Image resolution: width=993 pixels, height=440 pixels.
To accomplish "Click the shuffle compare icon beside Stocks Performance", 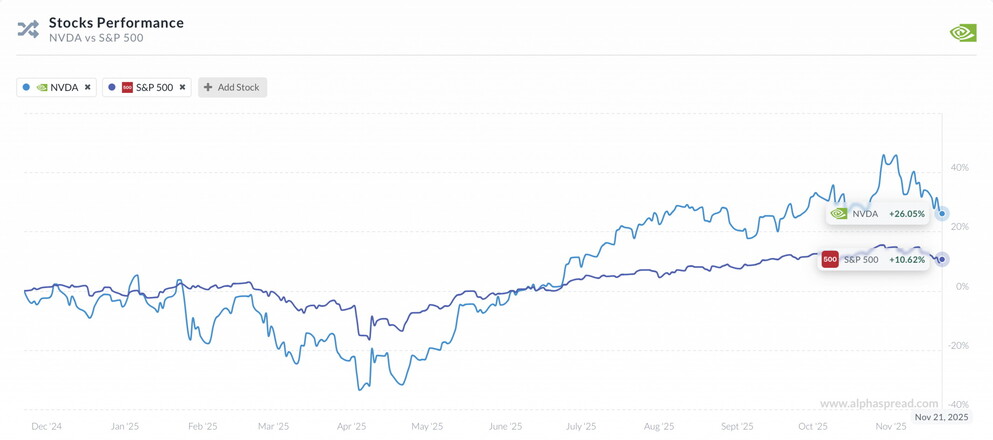I will coord(28,30).
